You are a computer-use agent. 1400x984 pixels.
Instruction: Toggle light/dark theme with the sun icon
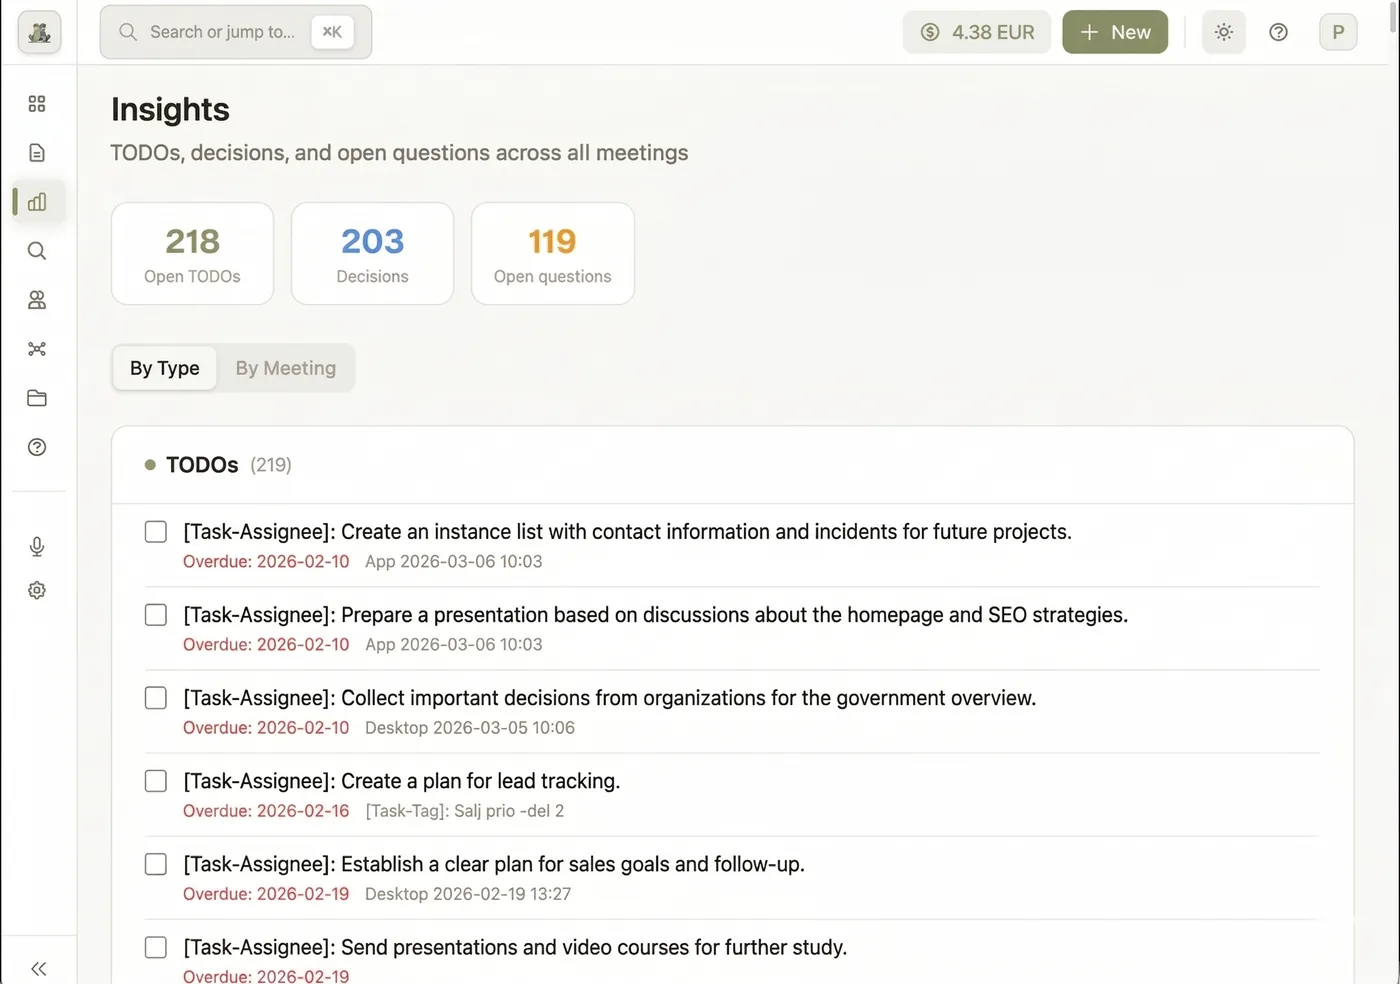click(x=1223, y=32)
